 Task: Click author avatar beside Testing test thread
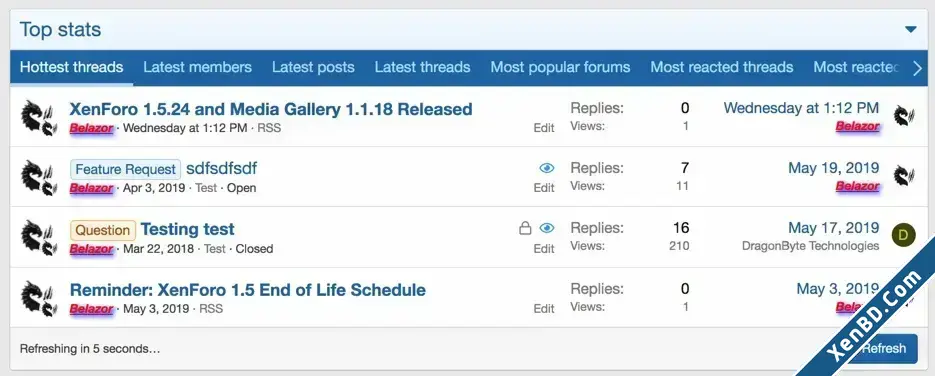coord(39,237)
